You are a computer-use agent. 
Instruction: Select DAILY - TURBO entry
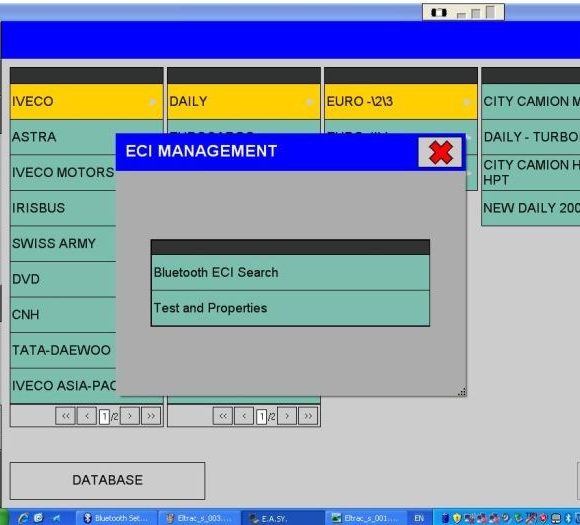[x=531, y=137]
